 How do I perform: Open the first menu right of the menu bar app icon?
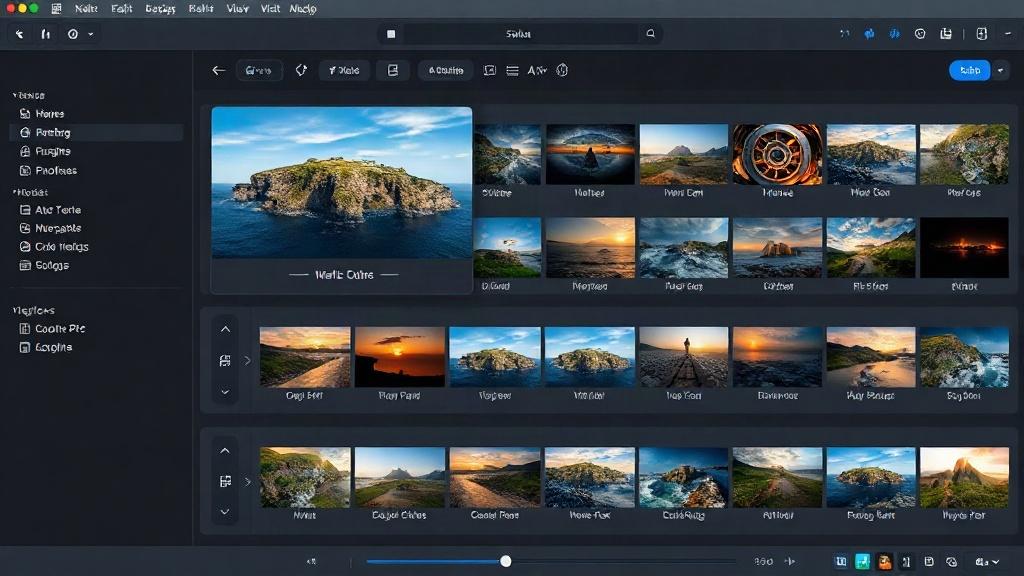[x=86, y=8]
